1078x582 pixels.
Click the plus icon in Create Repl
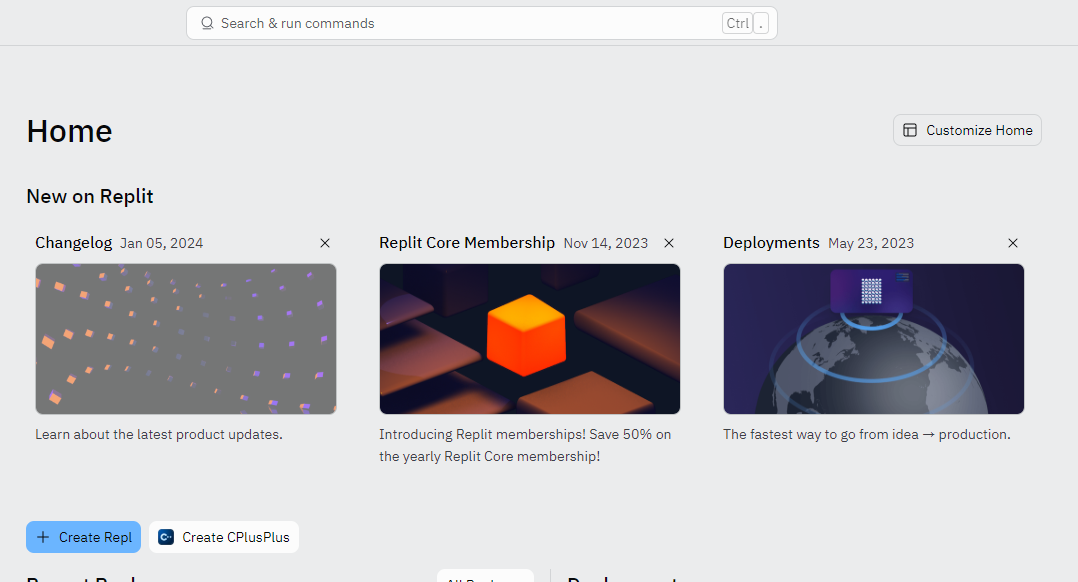click(x=43, y=537)
